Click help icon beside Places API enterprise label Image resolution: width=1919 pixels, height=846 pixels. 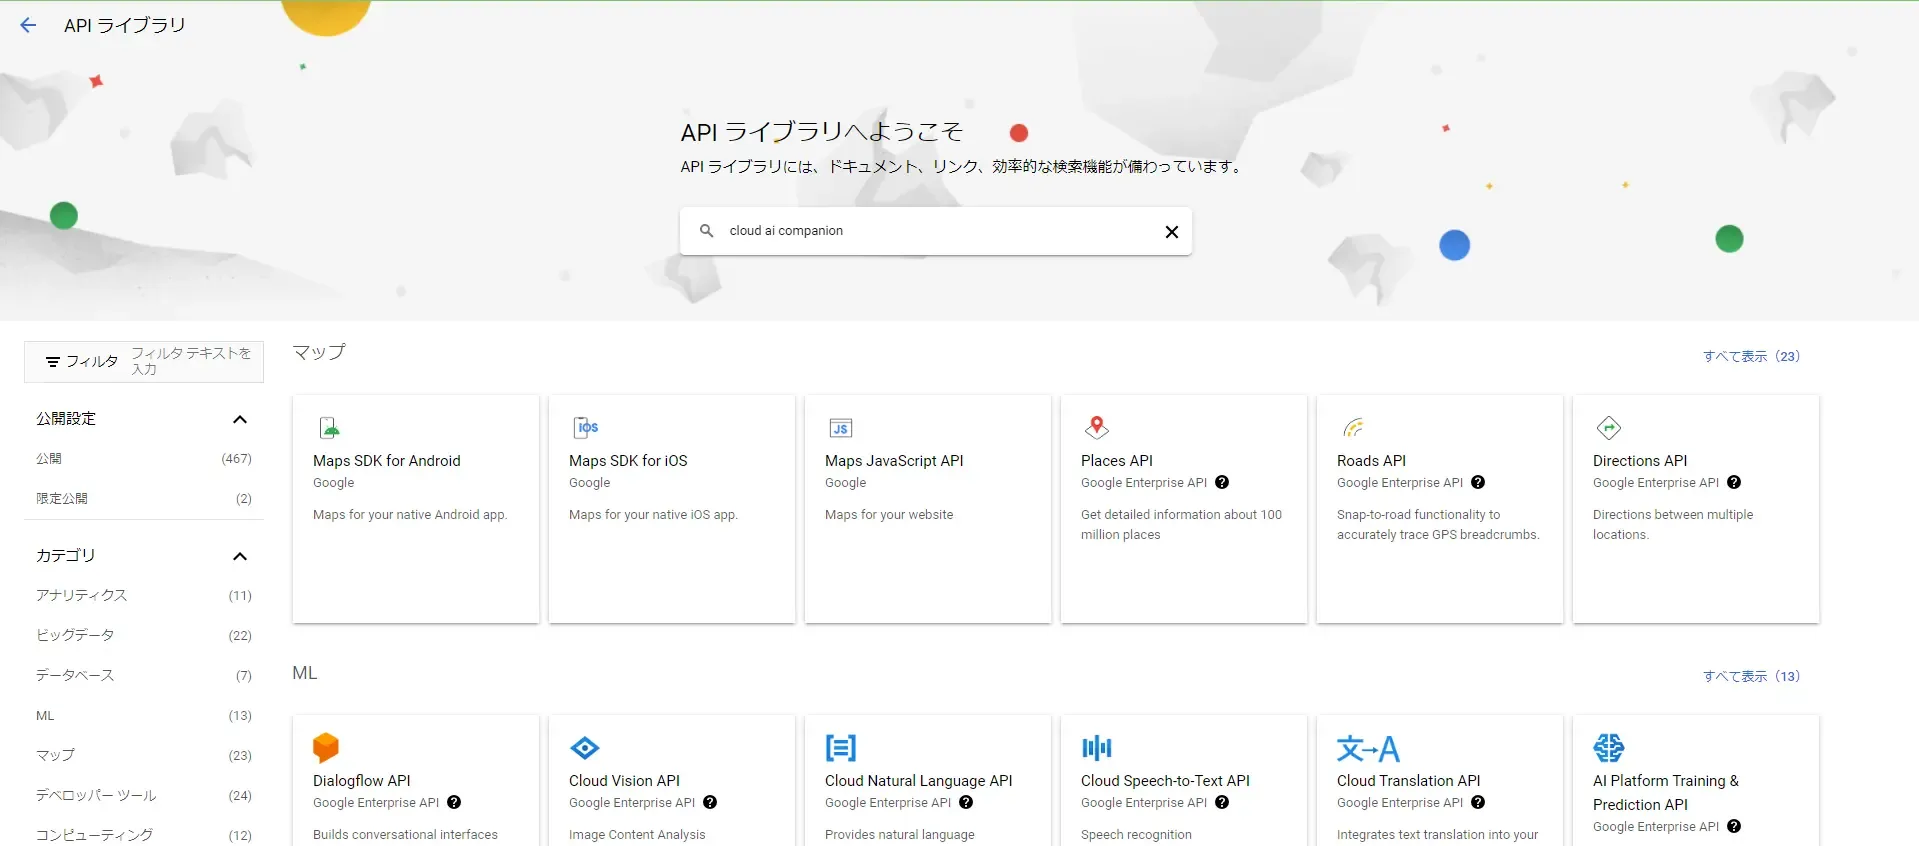tap(1222, 483)
